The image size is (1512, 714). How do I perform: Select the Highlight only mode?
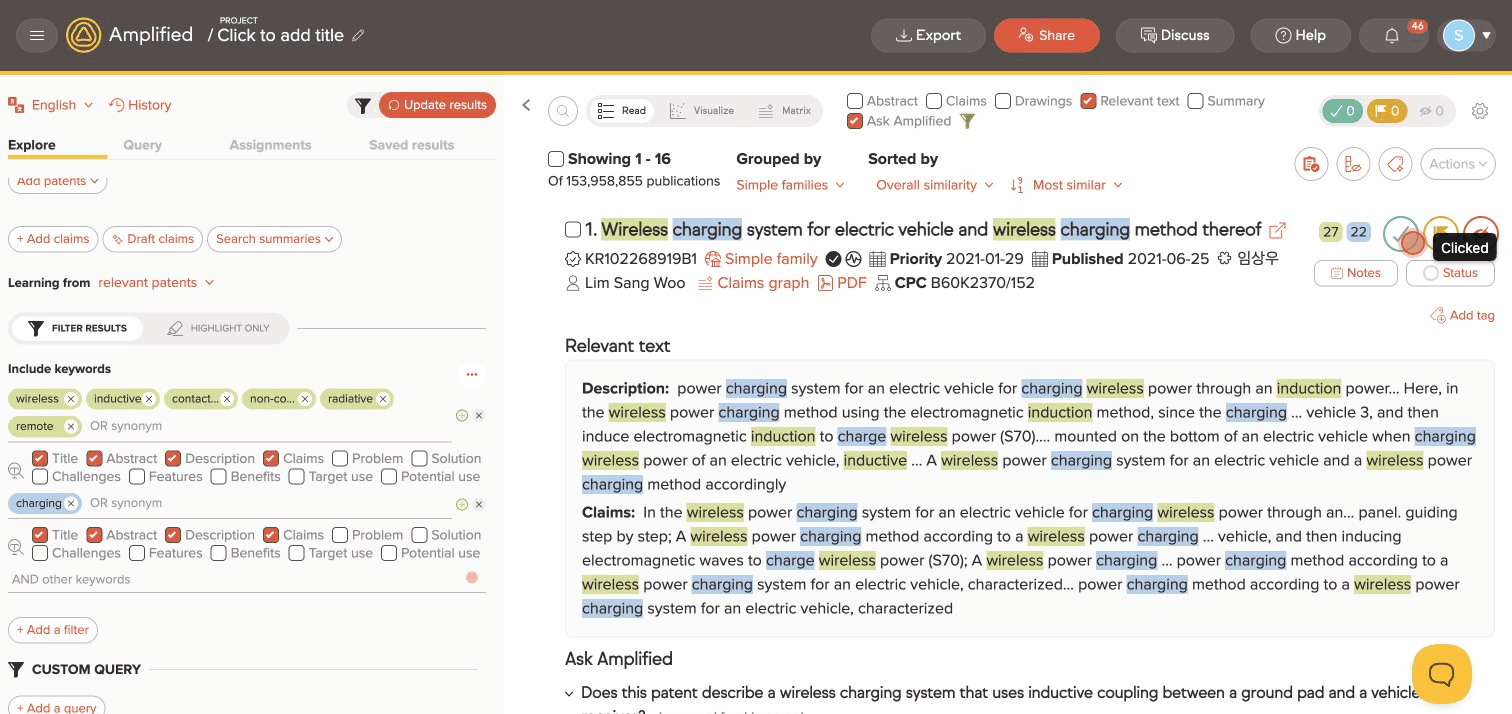click(x=218, y=328)
